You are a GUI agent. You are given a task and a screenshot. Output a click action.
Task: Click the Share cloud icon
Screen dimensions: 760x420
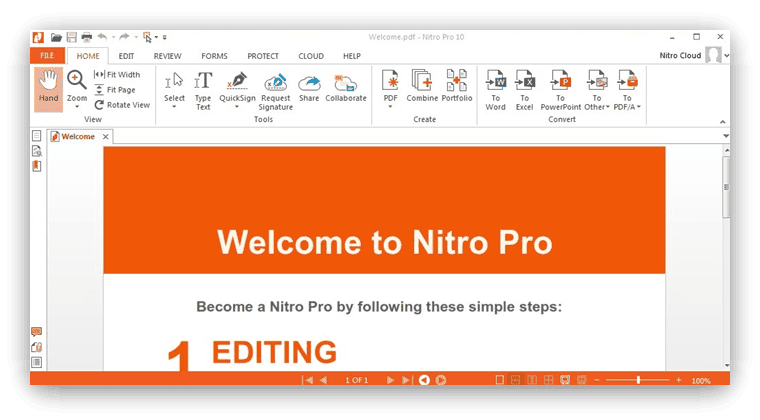coord(309,83)
